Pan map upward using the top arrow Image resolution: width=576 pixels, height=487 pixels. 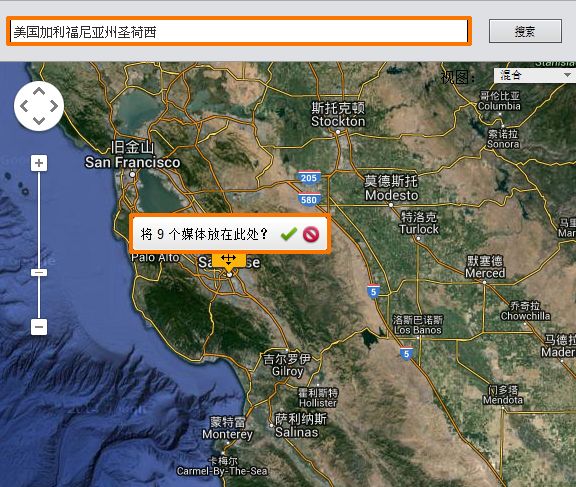[39, 91]
